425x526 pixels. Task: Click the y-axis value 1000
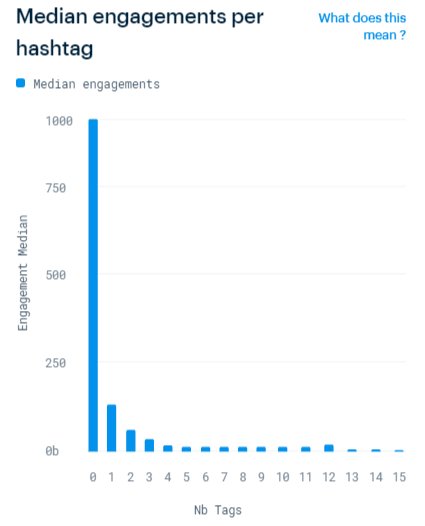click(x=59, y=121)
